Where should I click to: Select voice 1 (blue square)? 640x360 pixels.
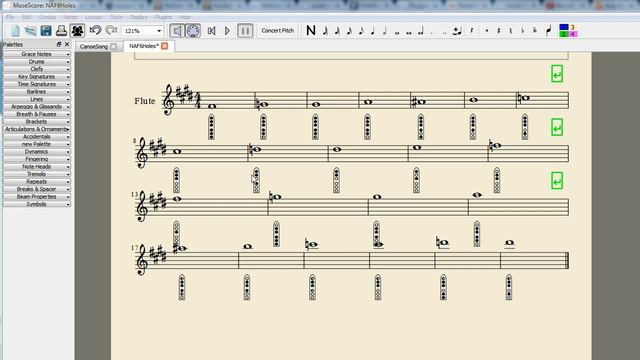564,27
